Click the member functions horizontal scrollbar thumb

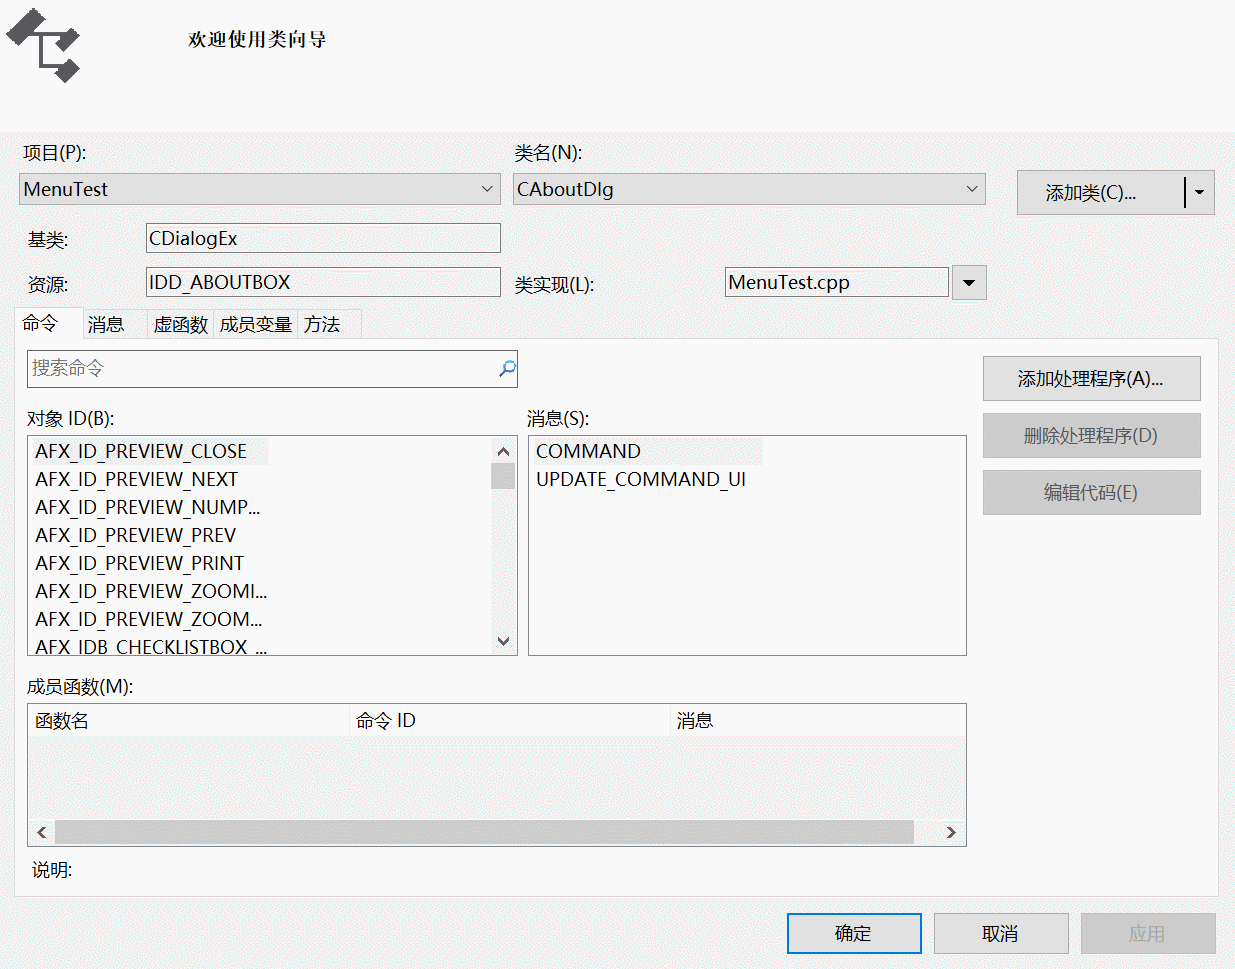pyautogui.click(x=484, y=832)
